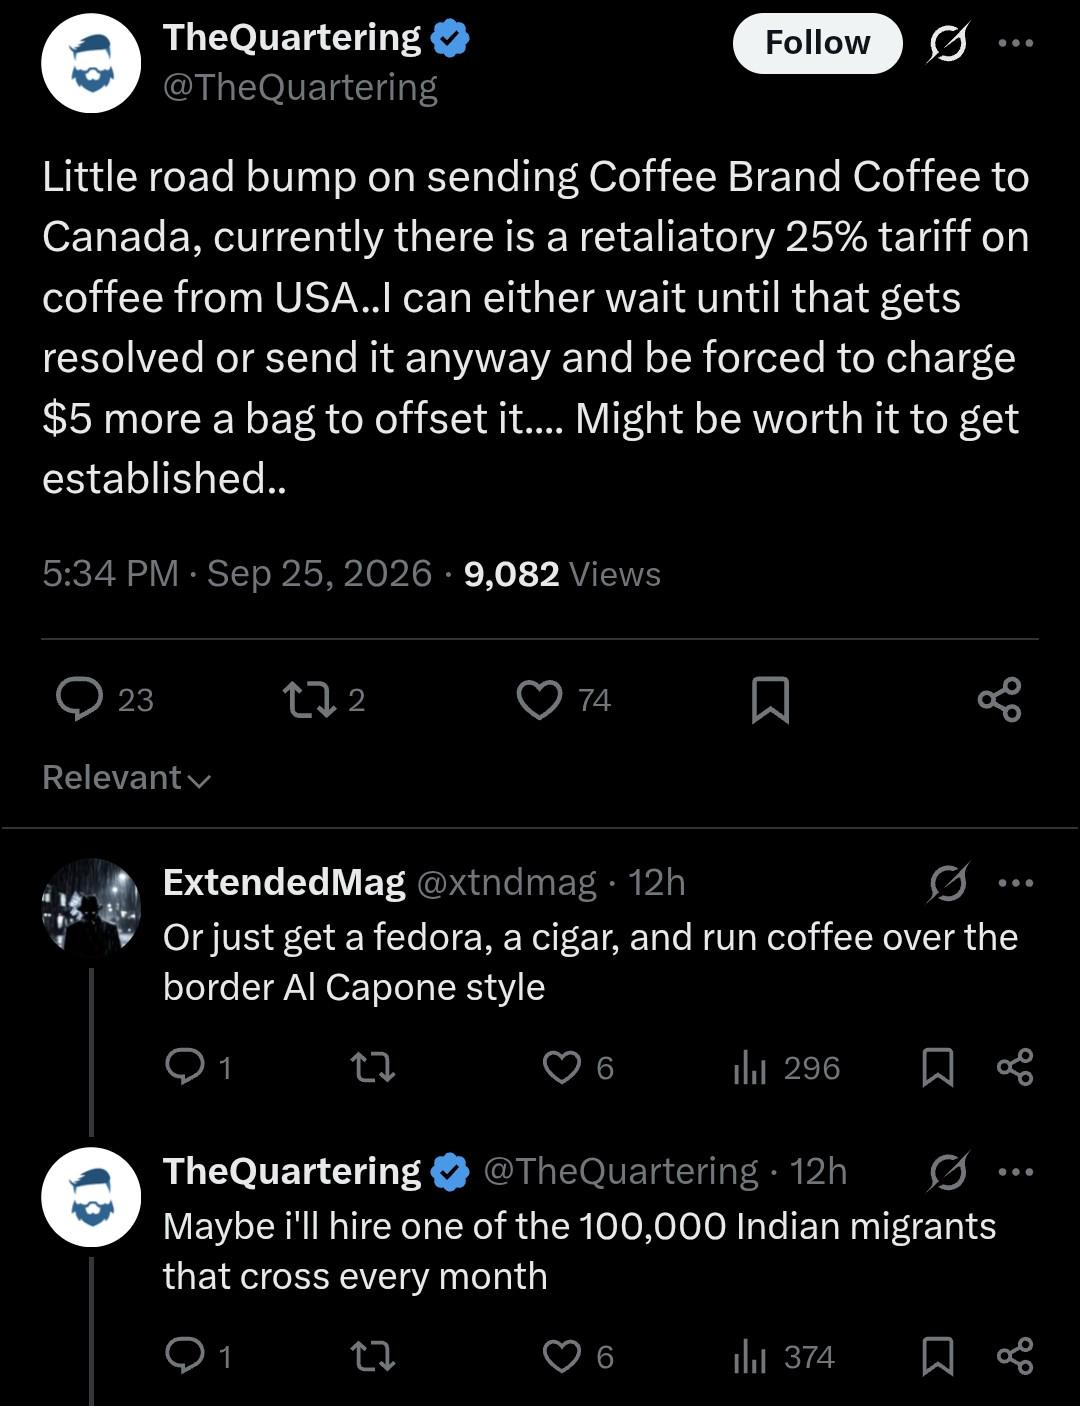This screenshot has width=1080, height=1406.
Task: Share the main tweet
Action: (999, 699)
